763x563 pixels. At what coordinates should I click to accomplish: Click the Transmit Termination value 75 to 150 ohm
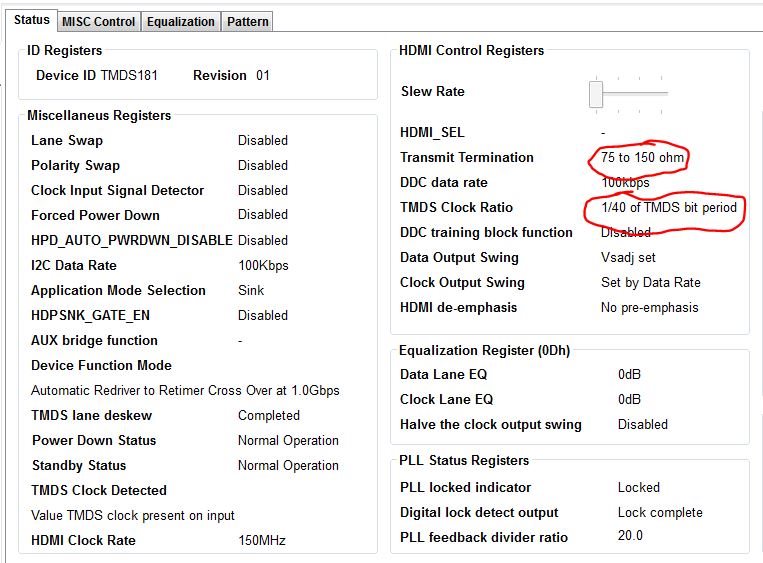click(642, 157)
